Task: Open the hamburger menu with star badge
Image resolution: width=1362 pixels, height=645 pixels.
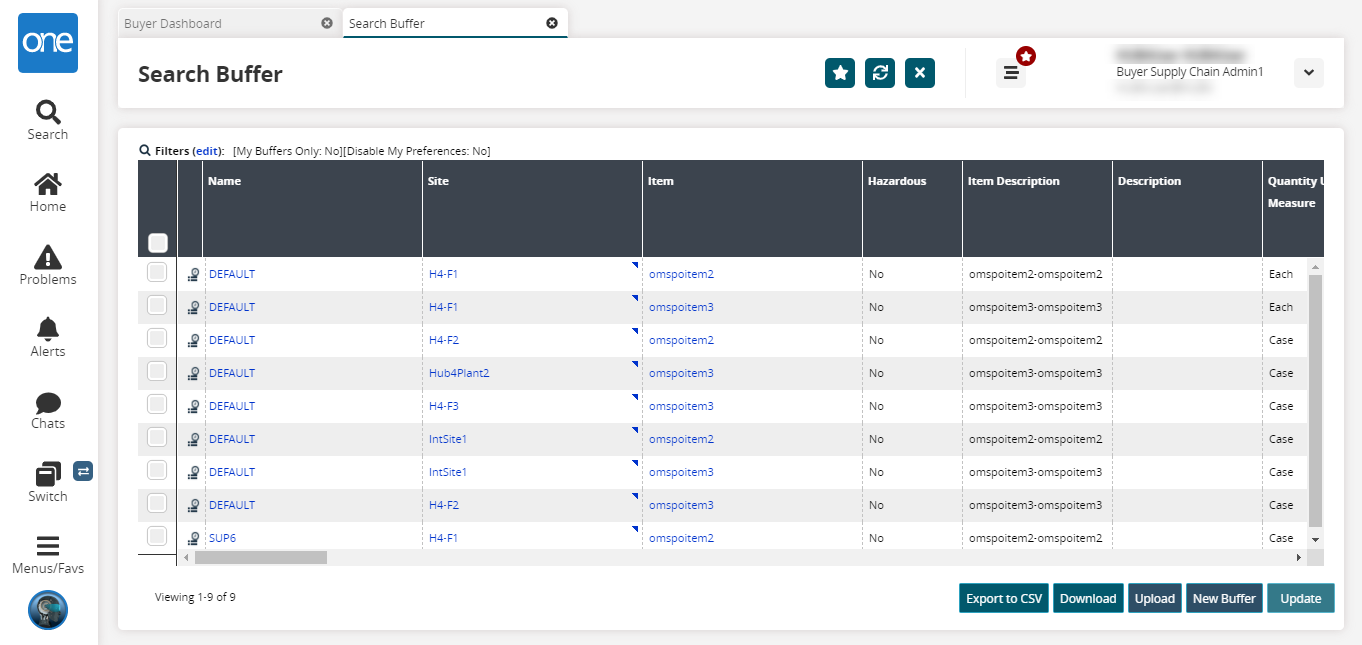Action: [1011, 73]
